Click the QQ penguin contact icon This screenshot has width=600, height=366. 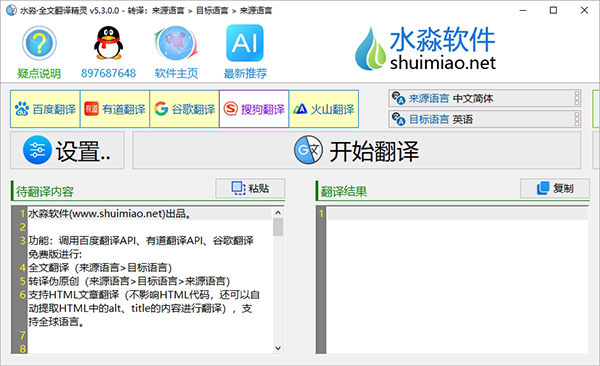[x=108, y=43]
